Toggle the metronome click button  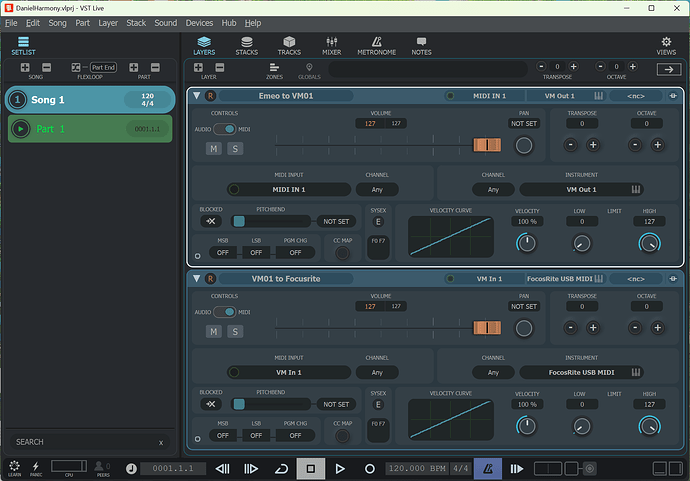click(x=488, y=469)
